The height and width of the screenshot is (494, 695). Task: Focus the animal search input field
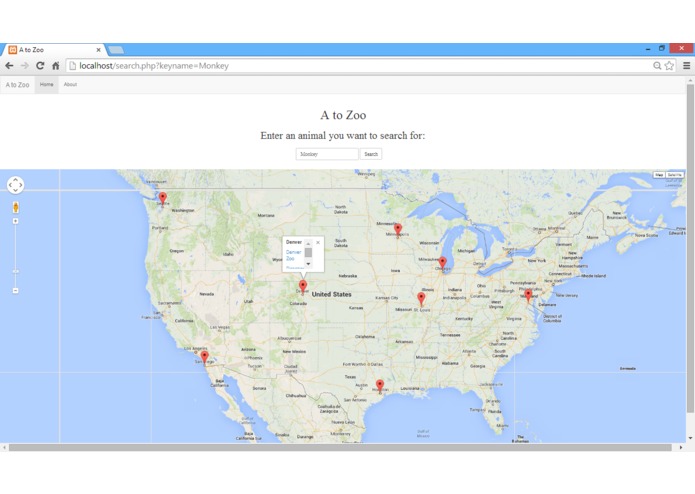coord(327,154)
